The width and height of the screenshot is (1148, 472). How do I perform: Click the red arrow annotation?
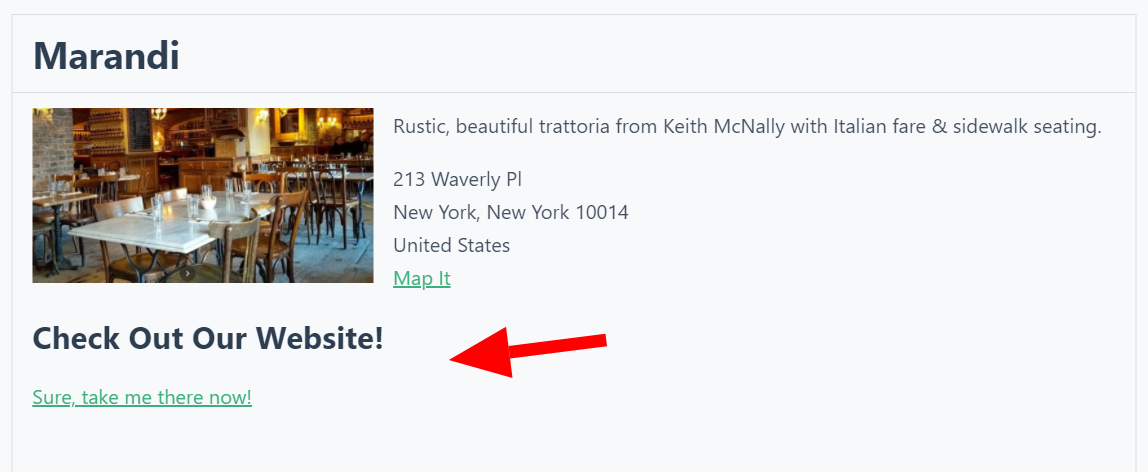(x=530, y=351)
